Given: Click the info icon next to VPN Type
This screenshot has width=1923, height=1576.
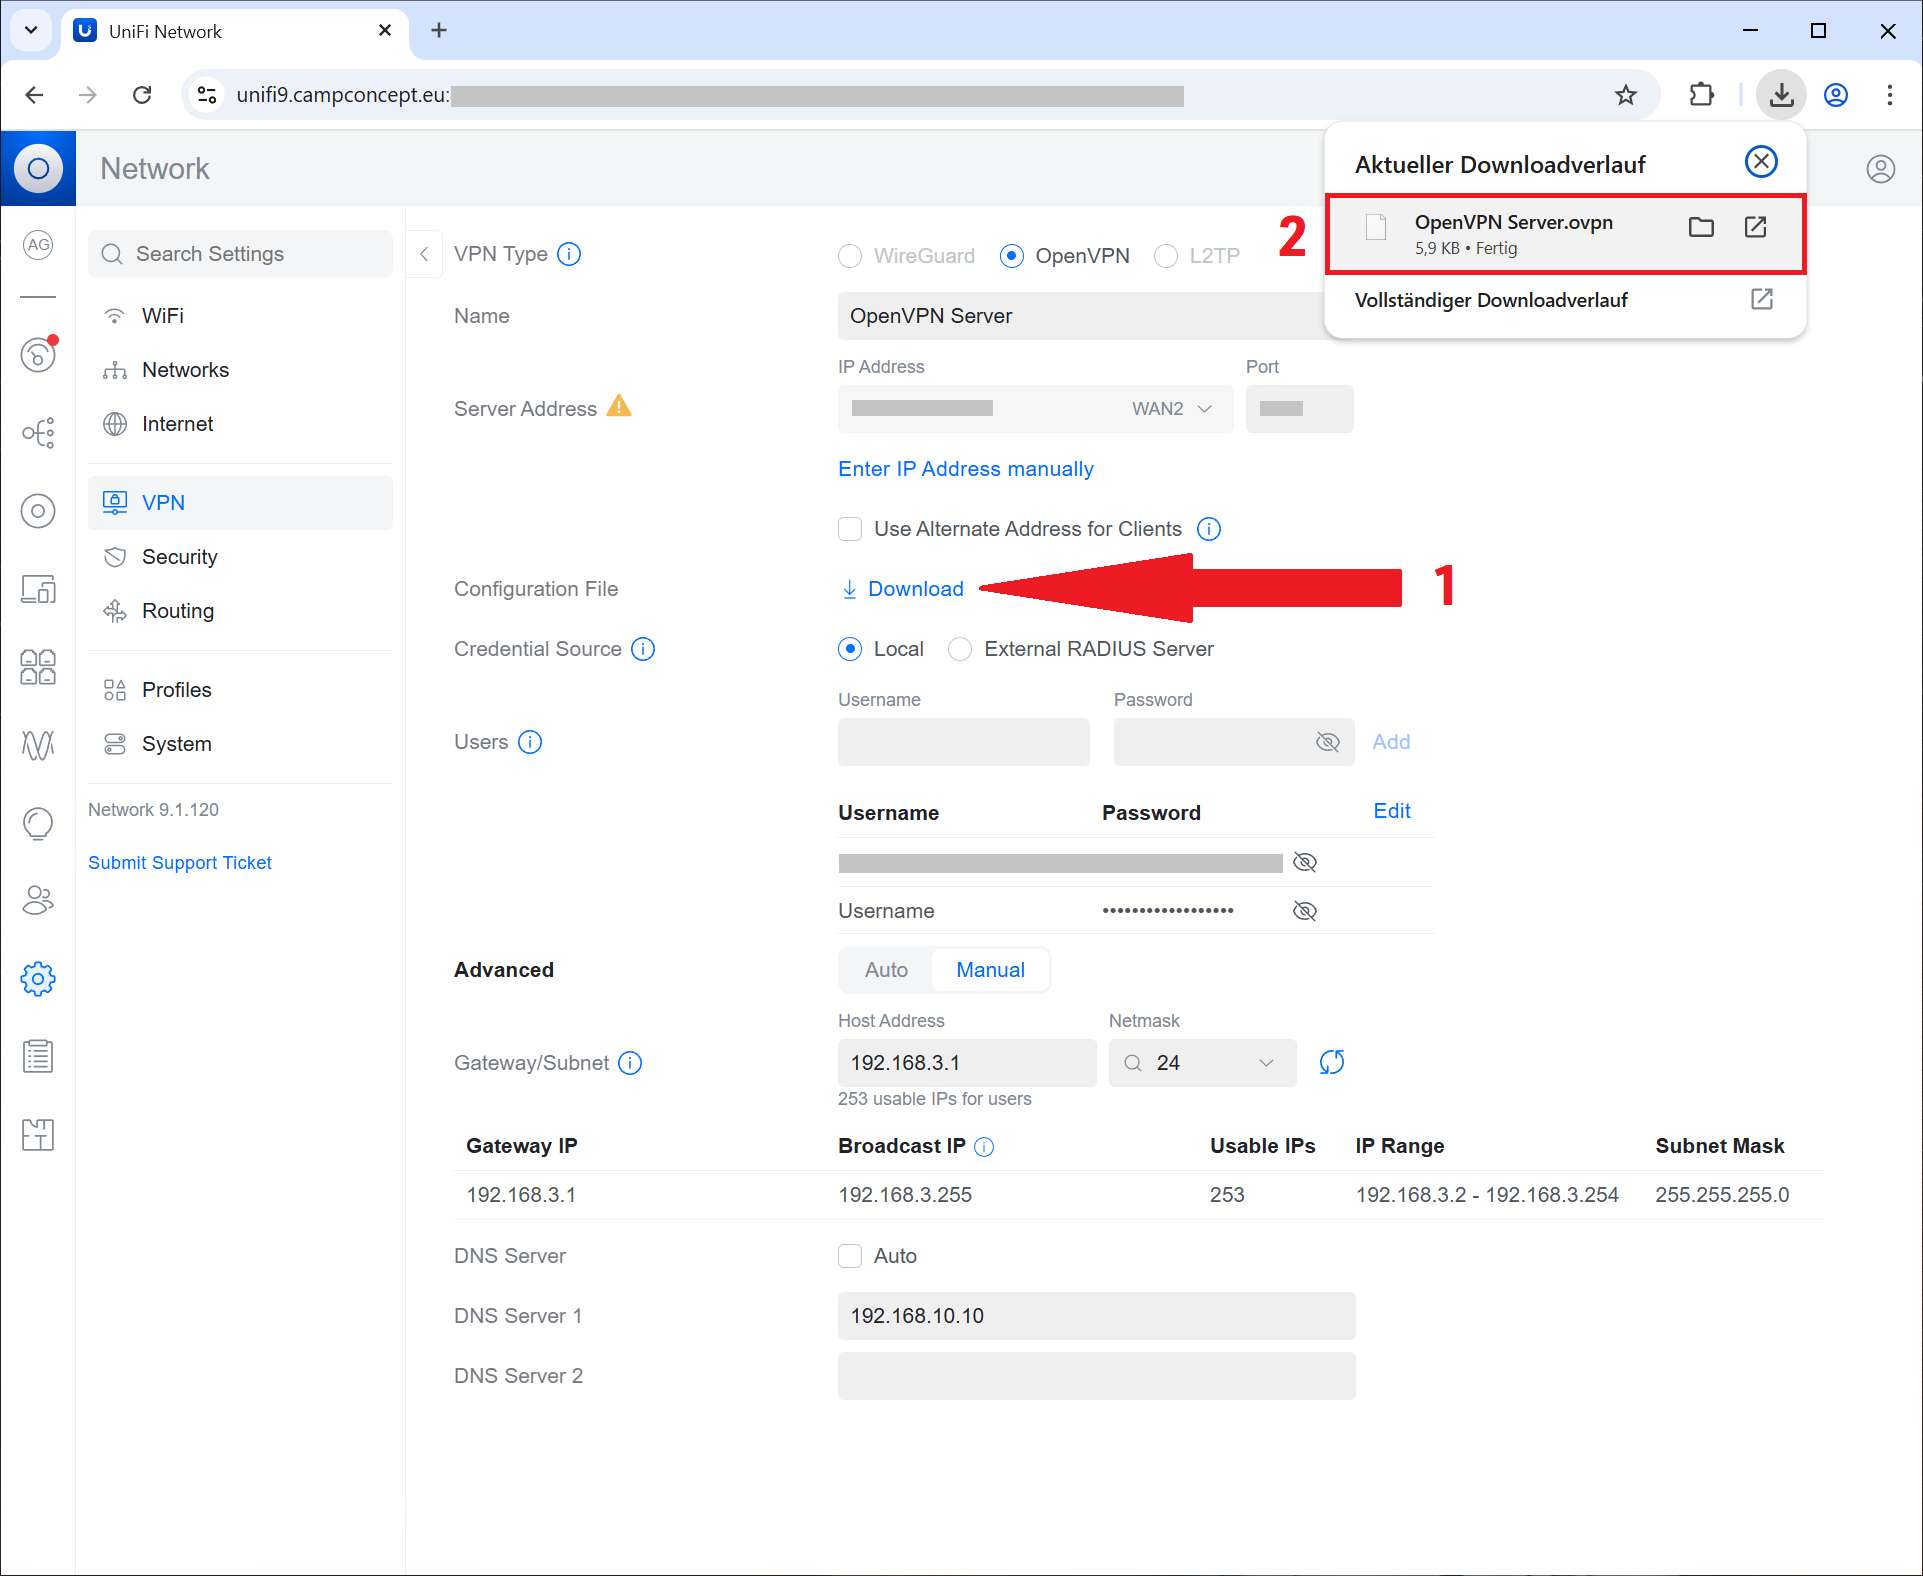Looking at the screenshot, I should coord(569,254).
